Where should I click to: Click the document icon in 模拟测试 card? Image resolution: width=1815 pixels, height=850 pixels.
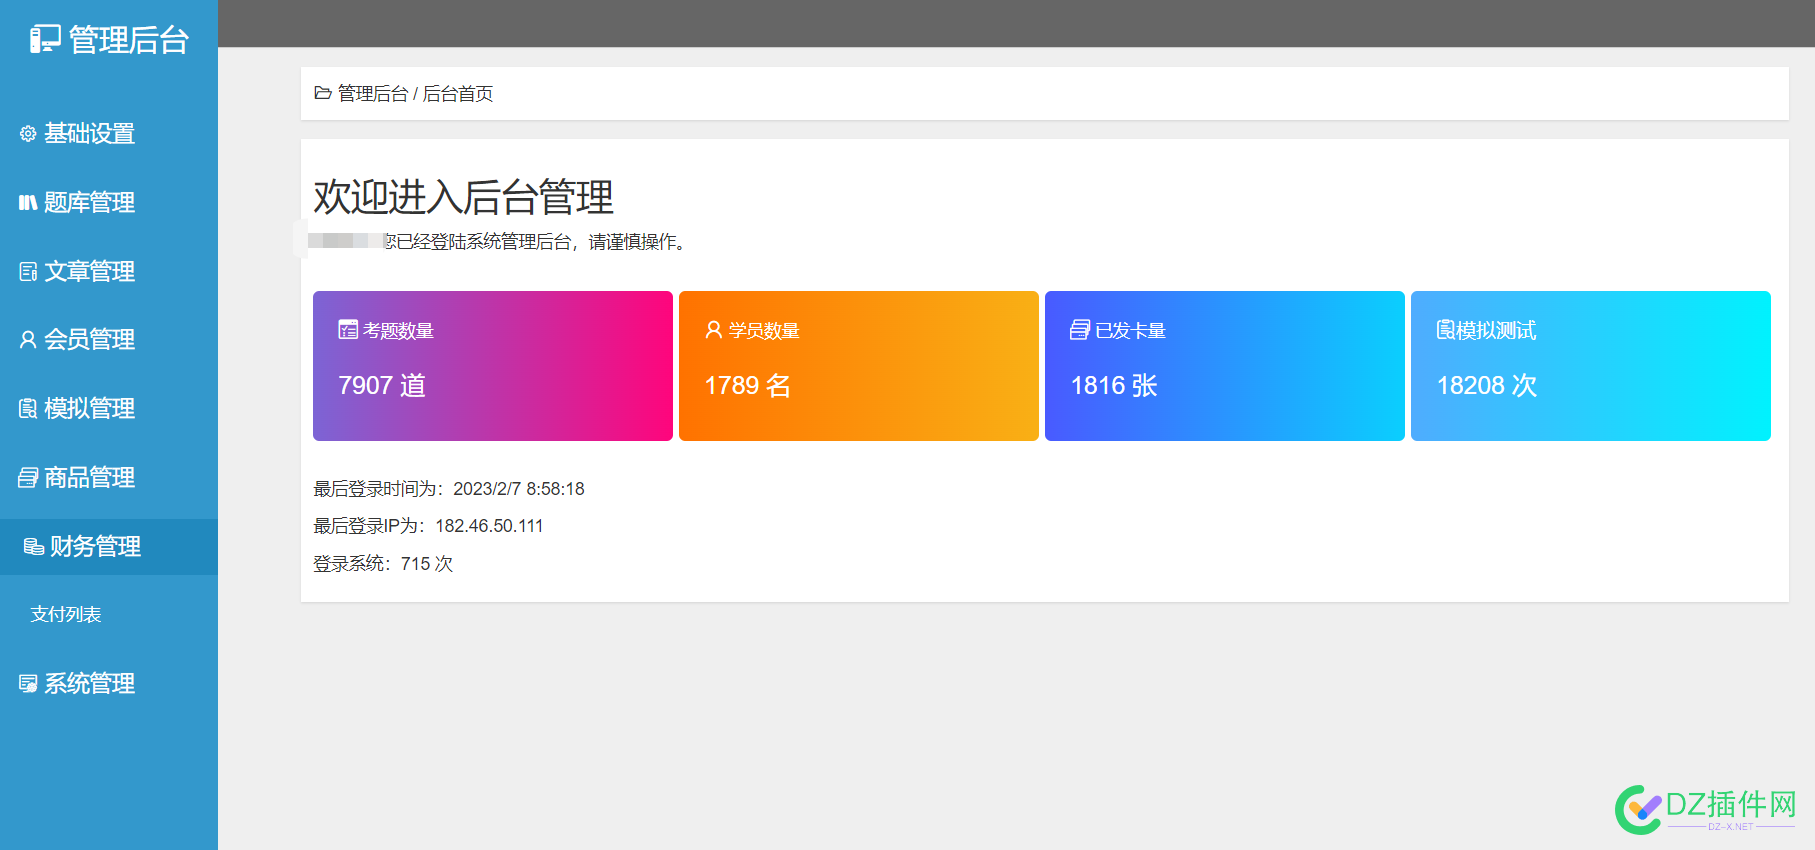point(1445,330)
